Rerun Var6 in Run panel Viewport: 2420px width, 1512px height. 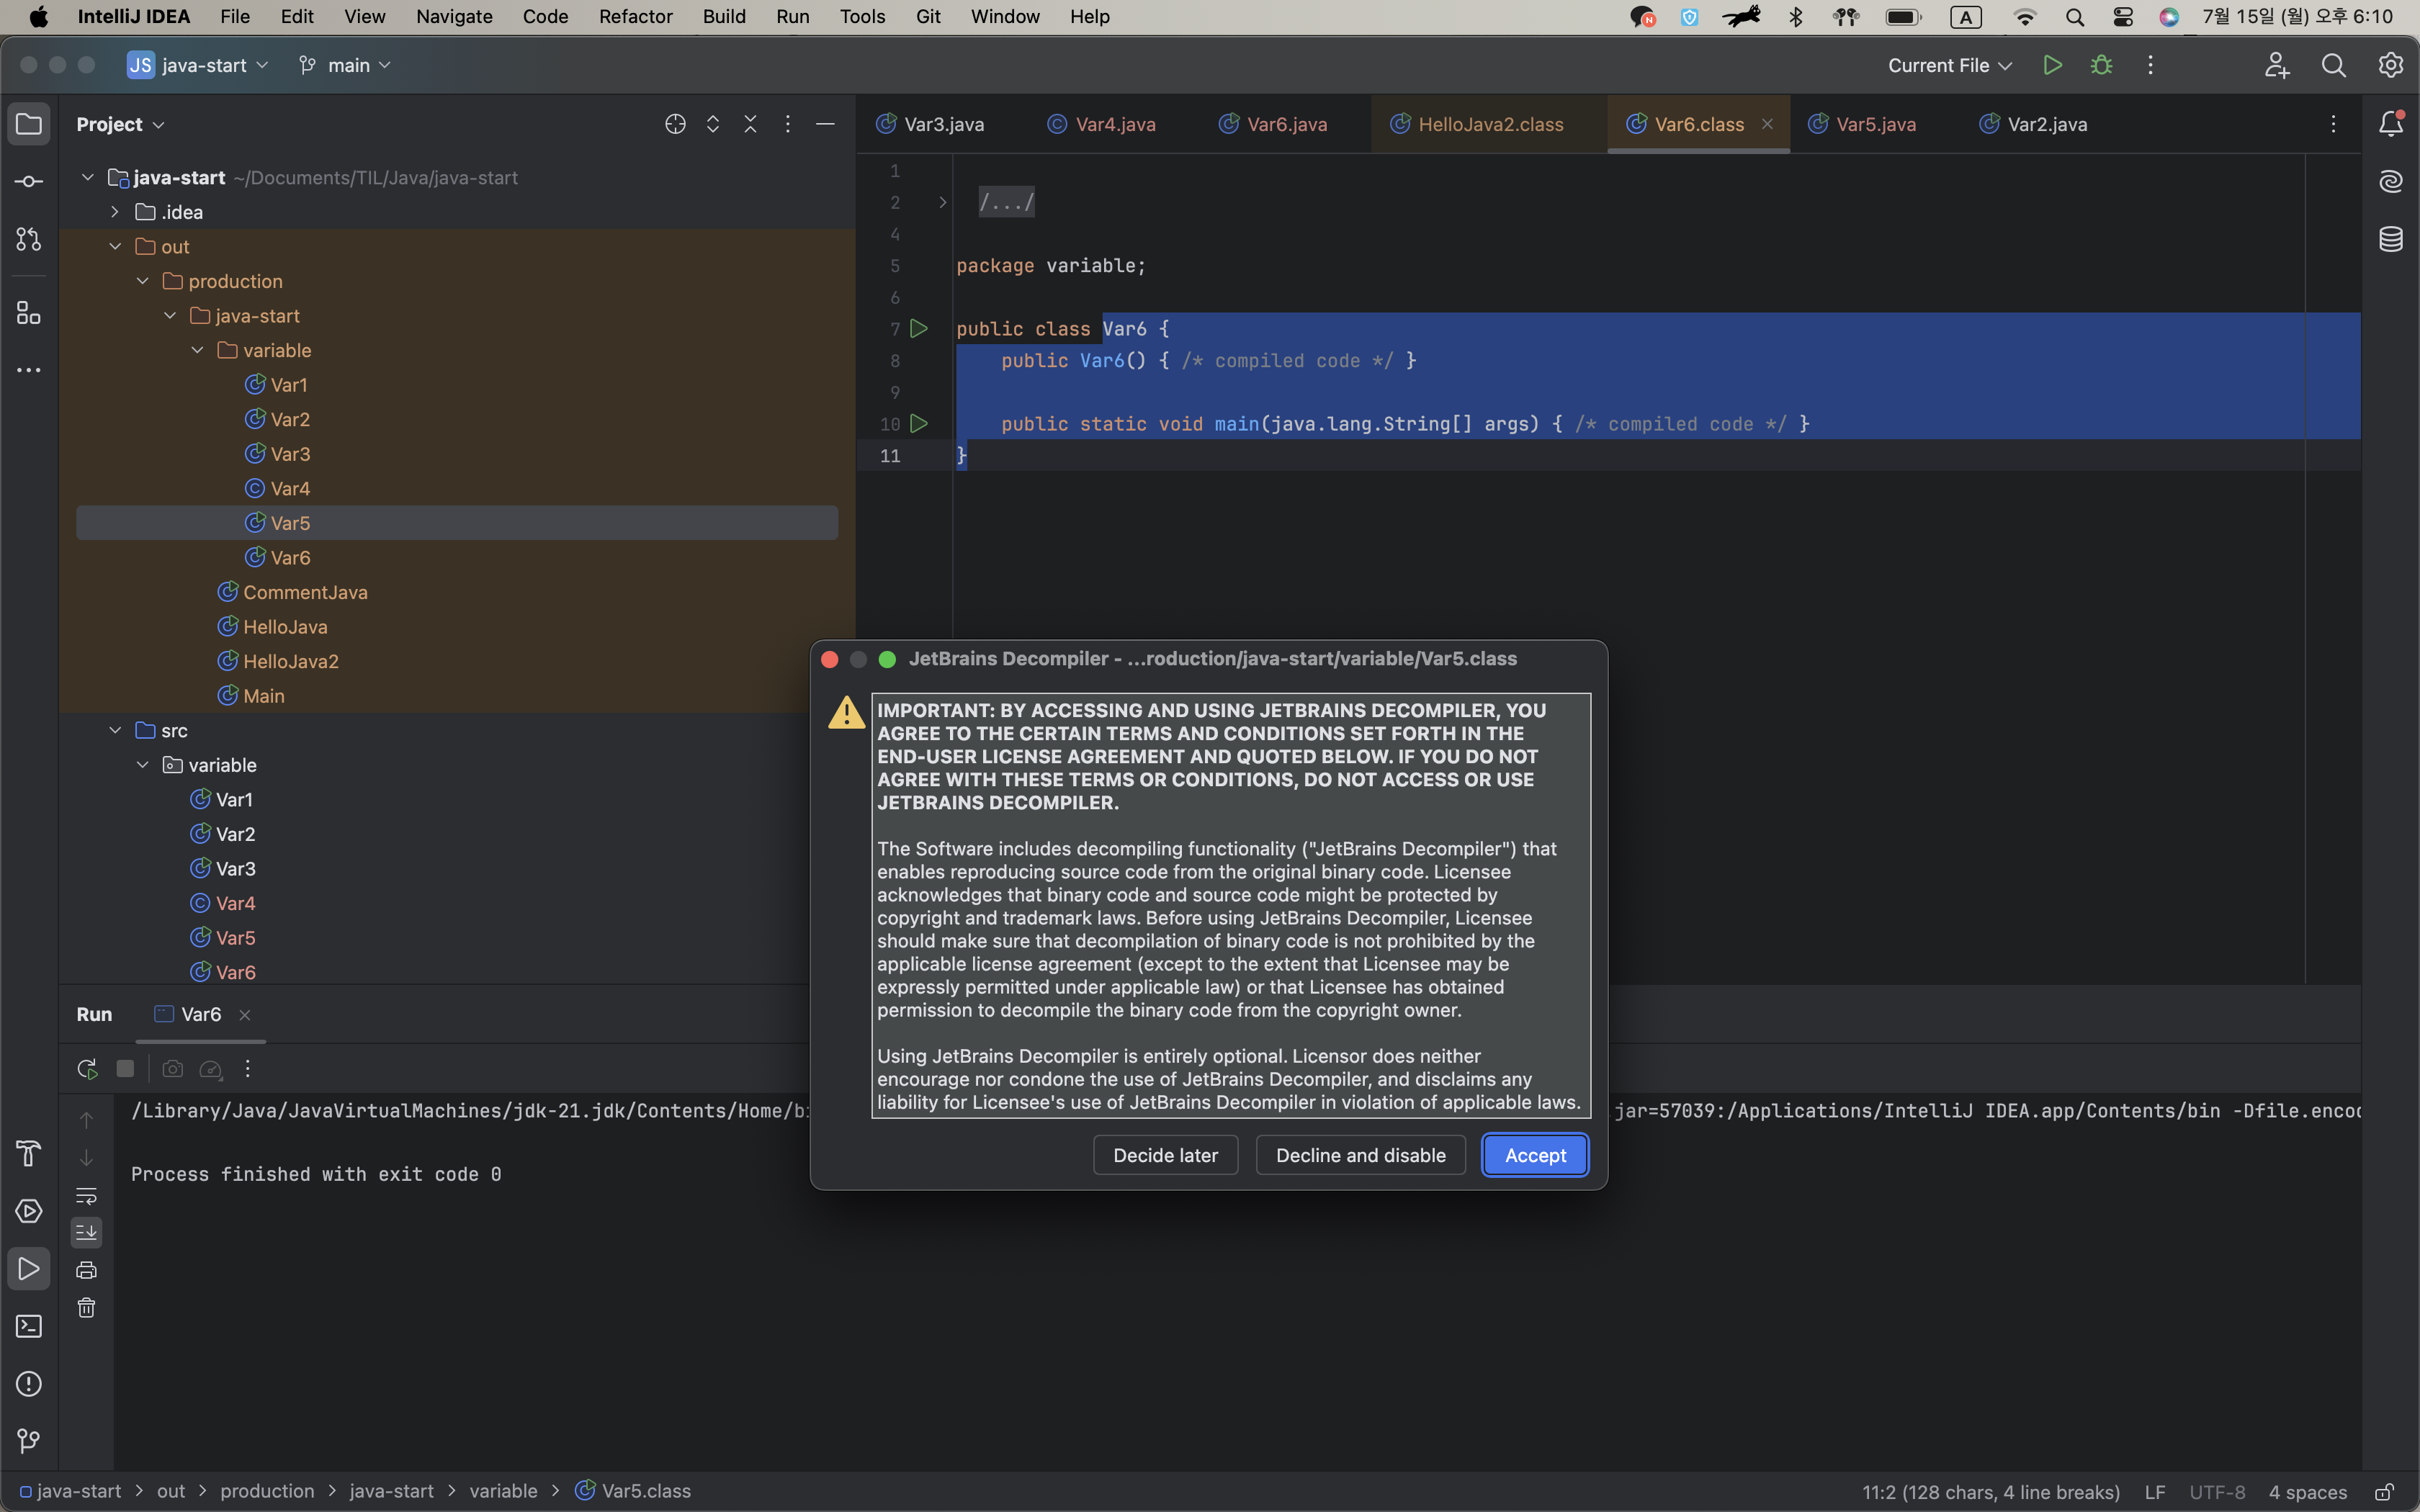[87, 1069]
